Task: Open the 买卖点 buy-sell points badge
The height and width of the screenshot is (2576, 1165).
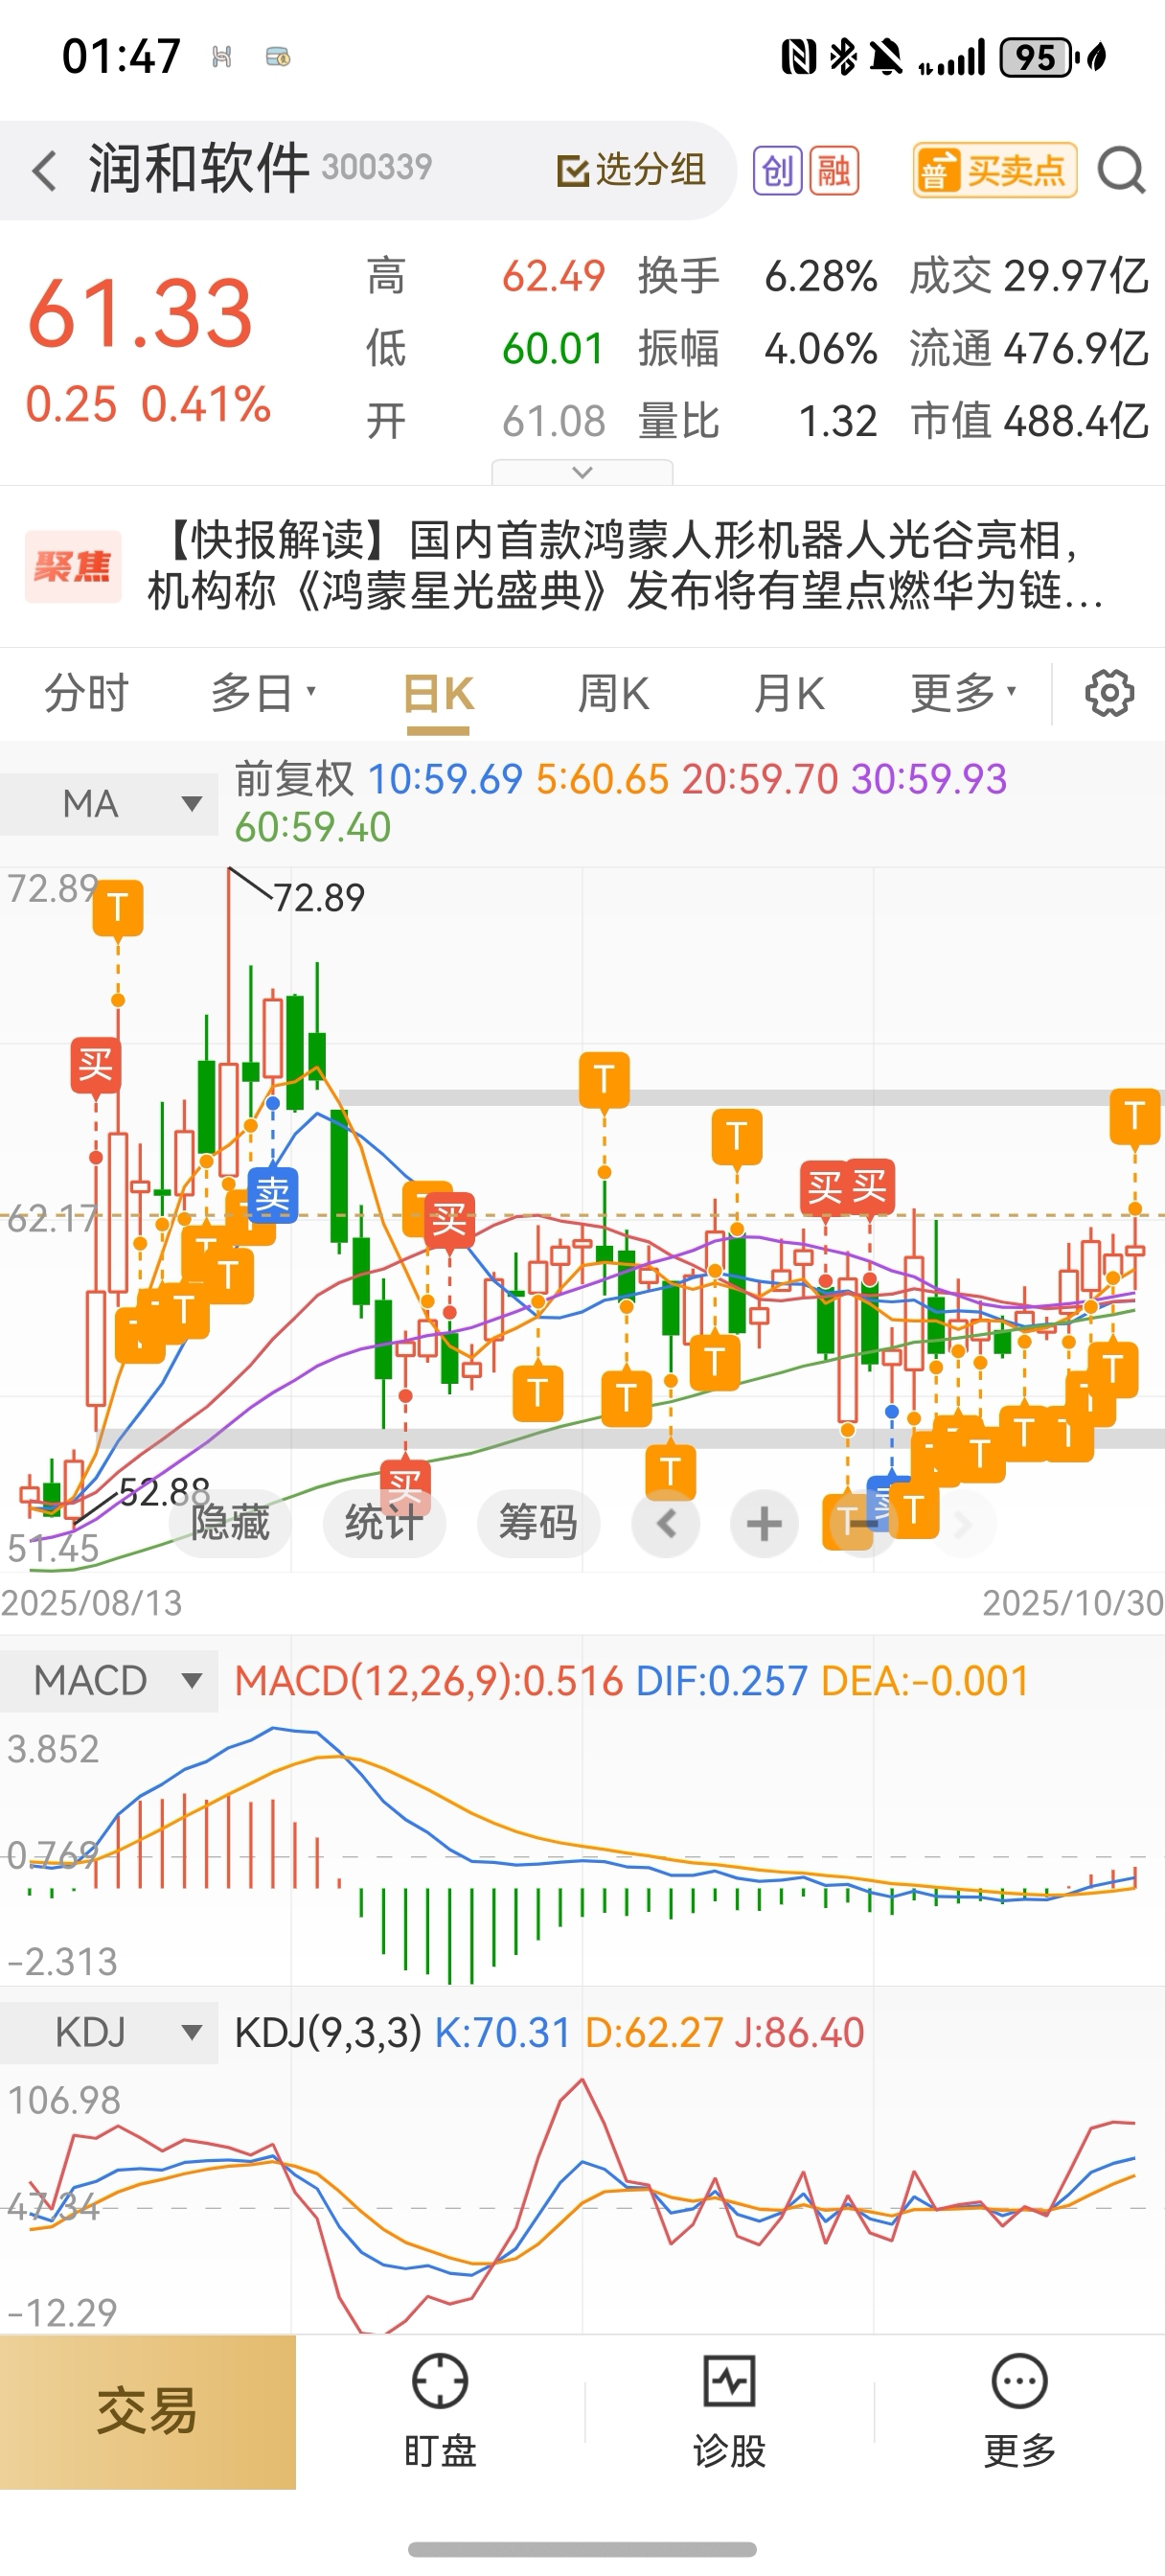Action: point(994,171)
